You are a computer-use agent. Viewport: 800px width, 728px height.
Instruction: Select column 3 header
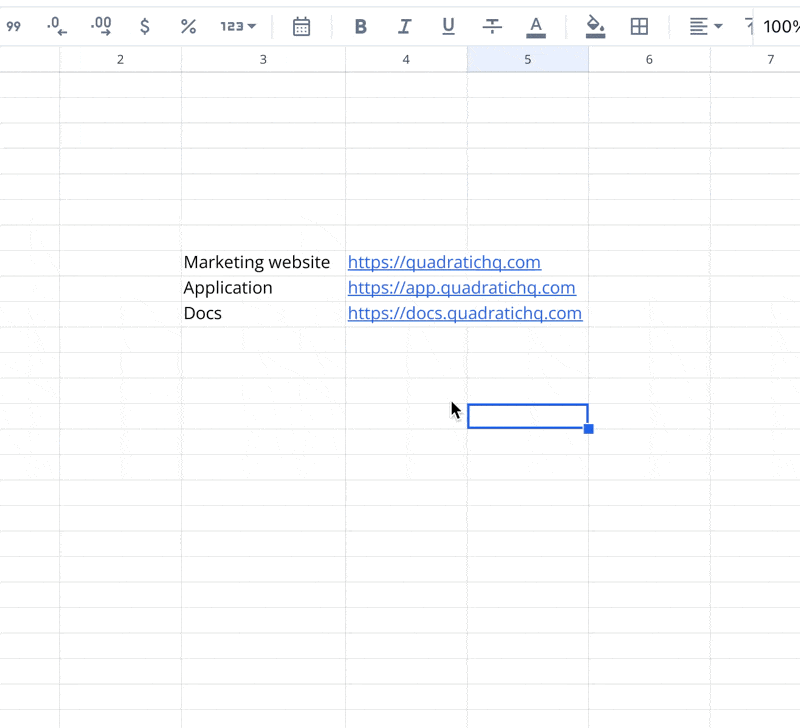point(263,59)
